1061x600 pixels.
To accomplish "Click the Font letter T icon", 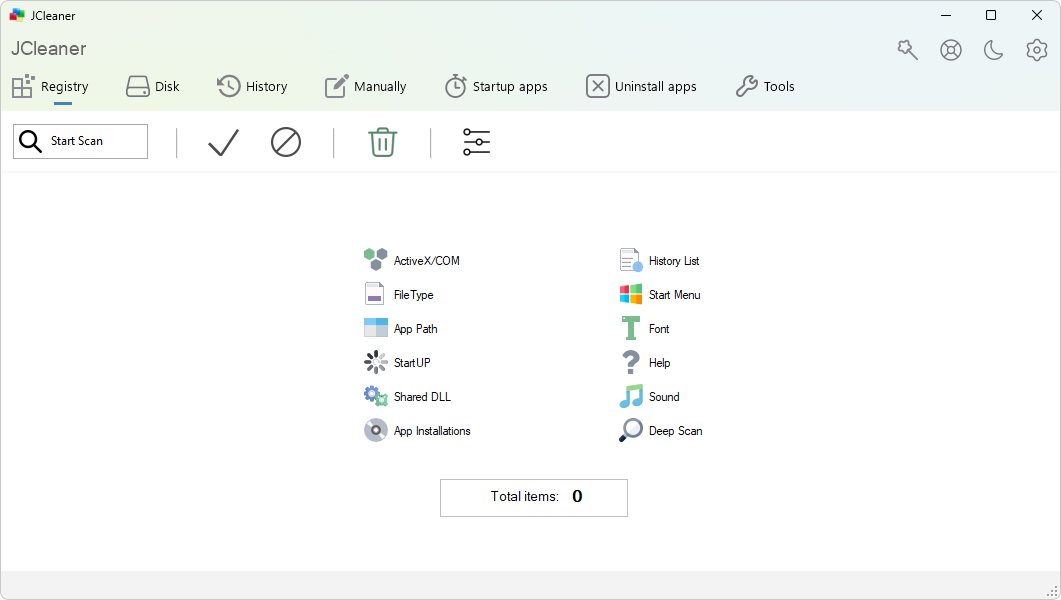I will click(x=631, y=328).
